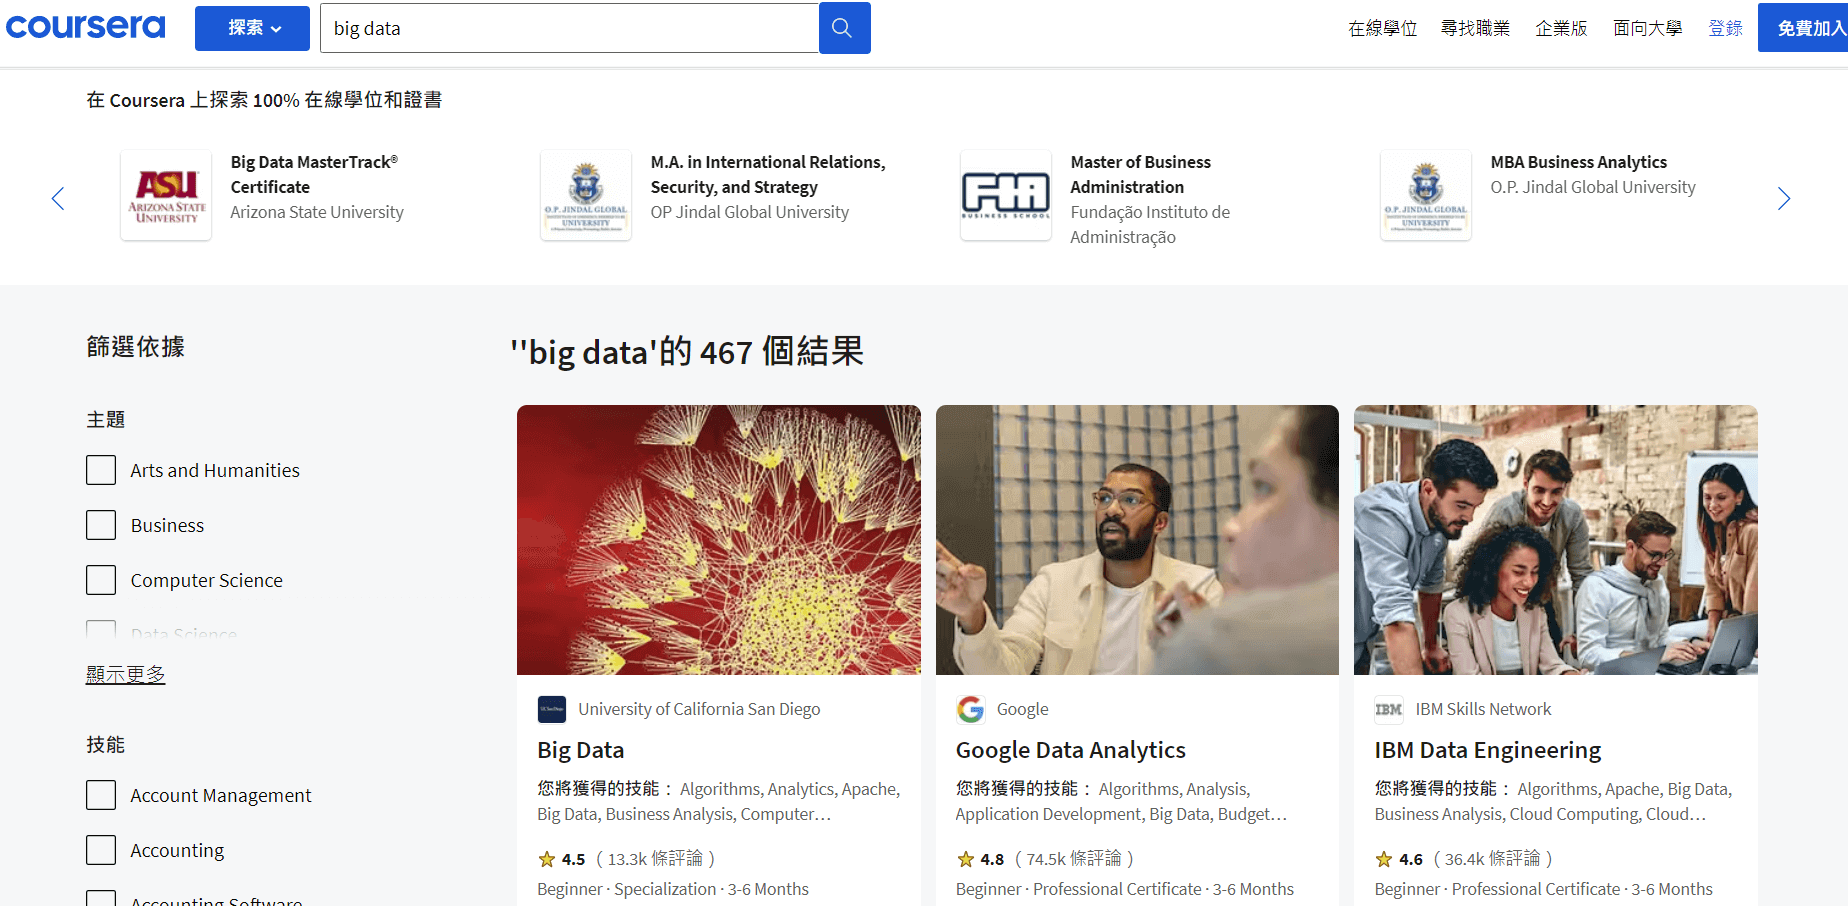Screen dimensions: 1848x906
Task: Show next degrees with the right carousel arrow
Action: click(1784, 199)
